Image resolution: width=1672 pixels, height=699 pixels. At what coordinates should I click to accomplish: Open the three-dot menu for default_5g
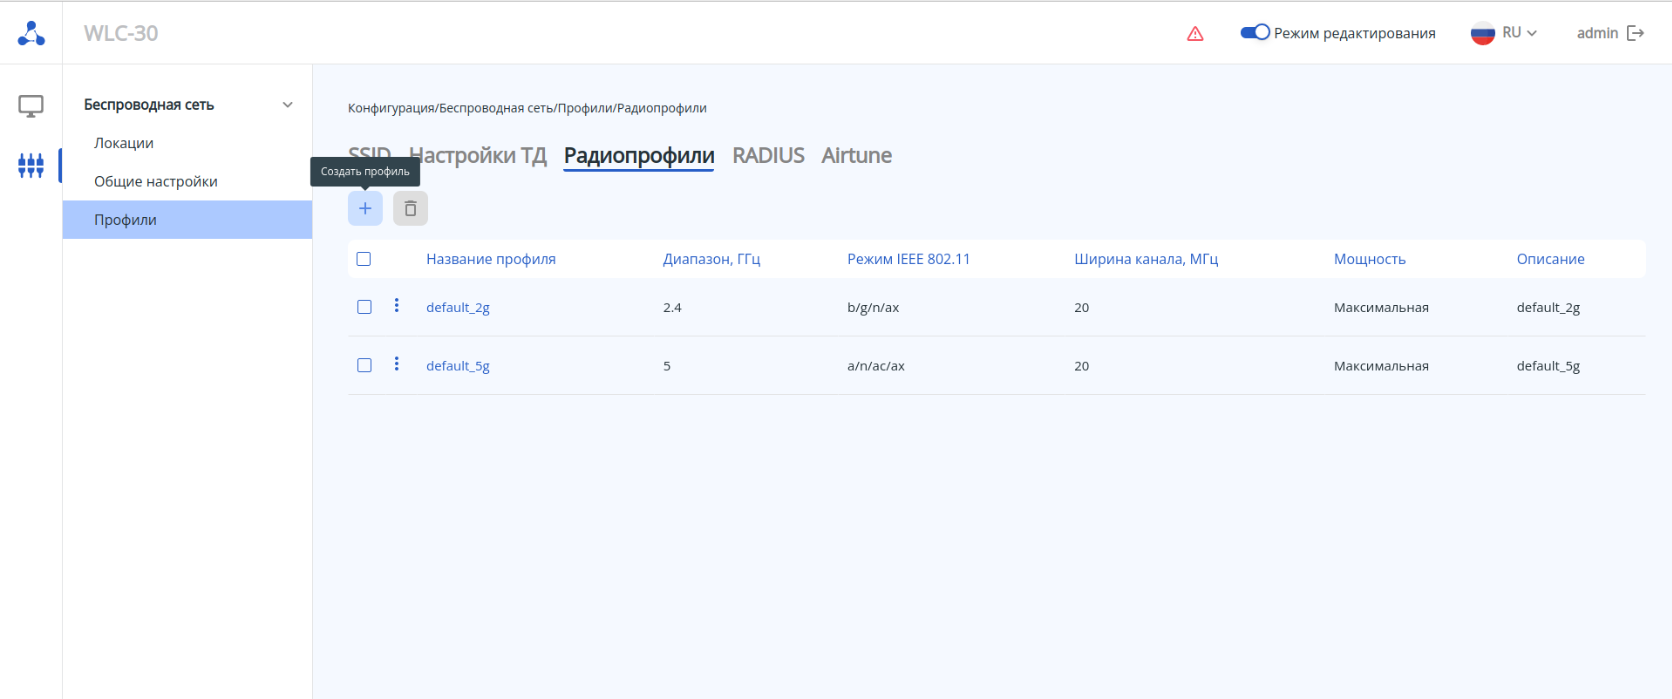click(x=397, y=364)
